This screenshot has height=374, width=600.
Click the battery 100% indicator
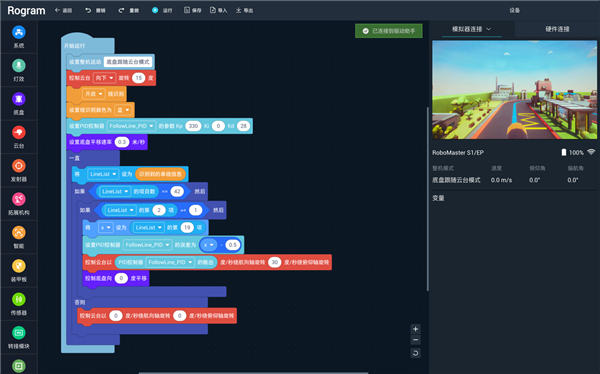point(572,152)
